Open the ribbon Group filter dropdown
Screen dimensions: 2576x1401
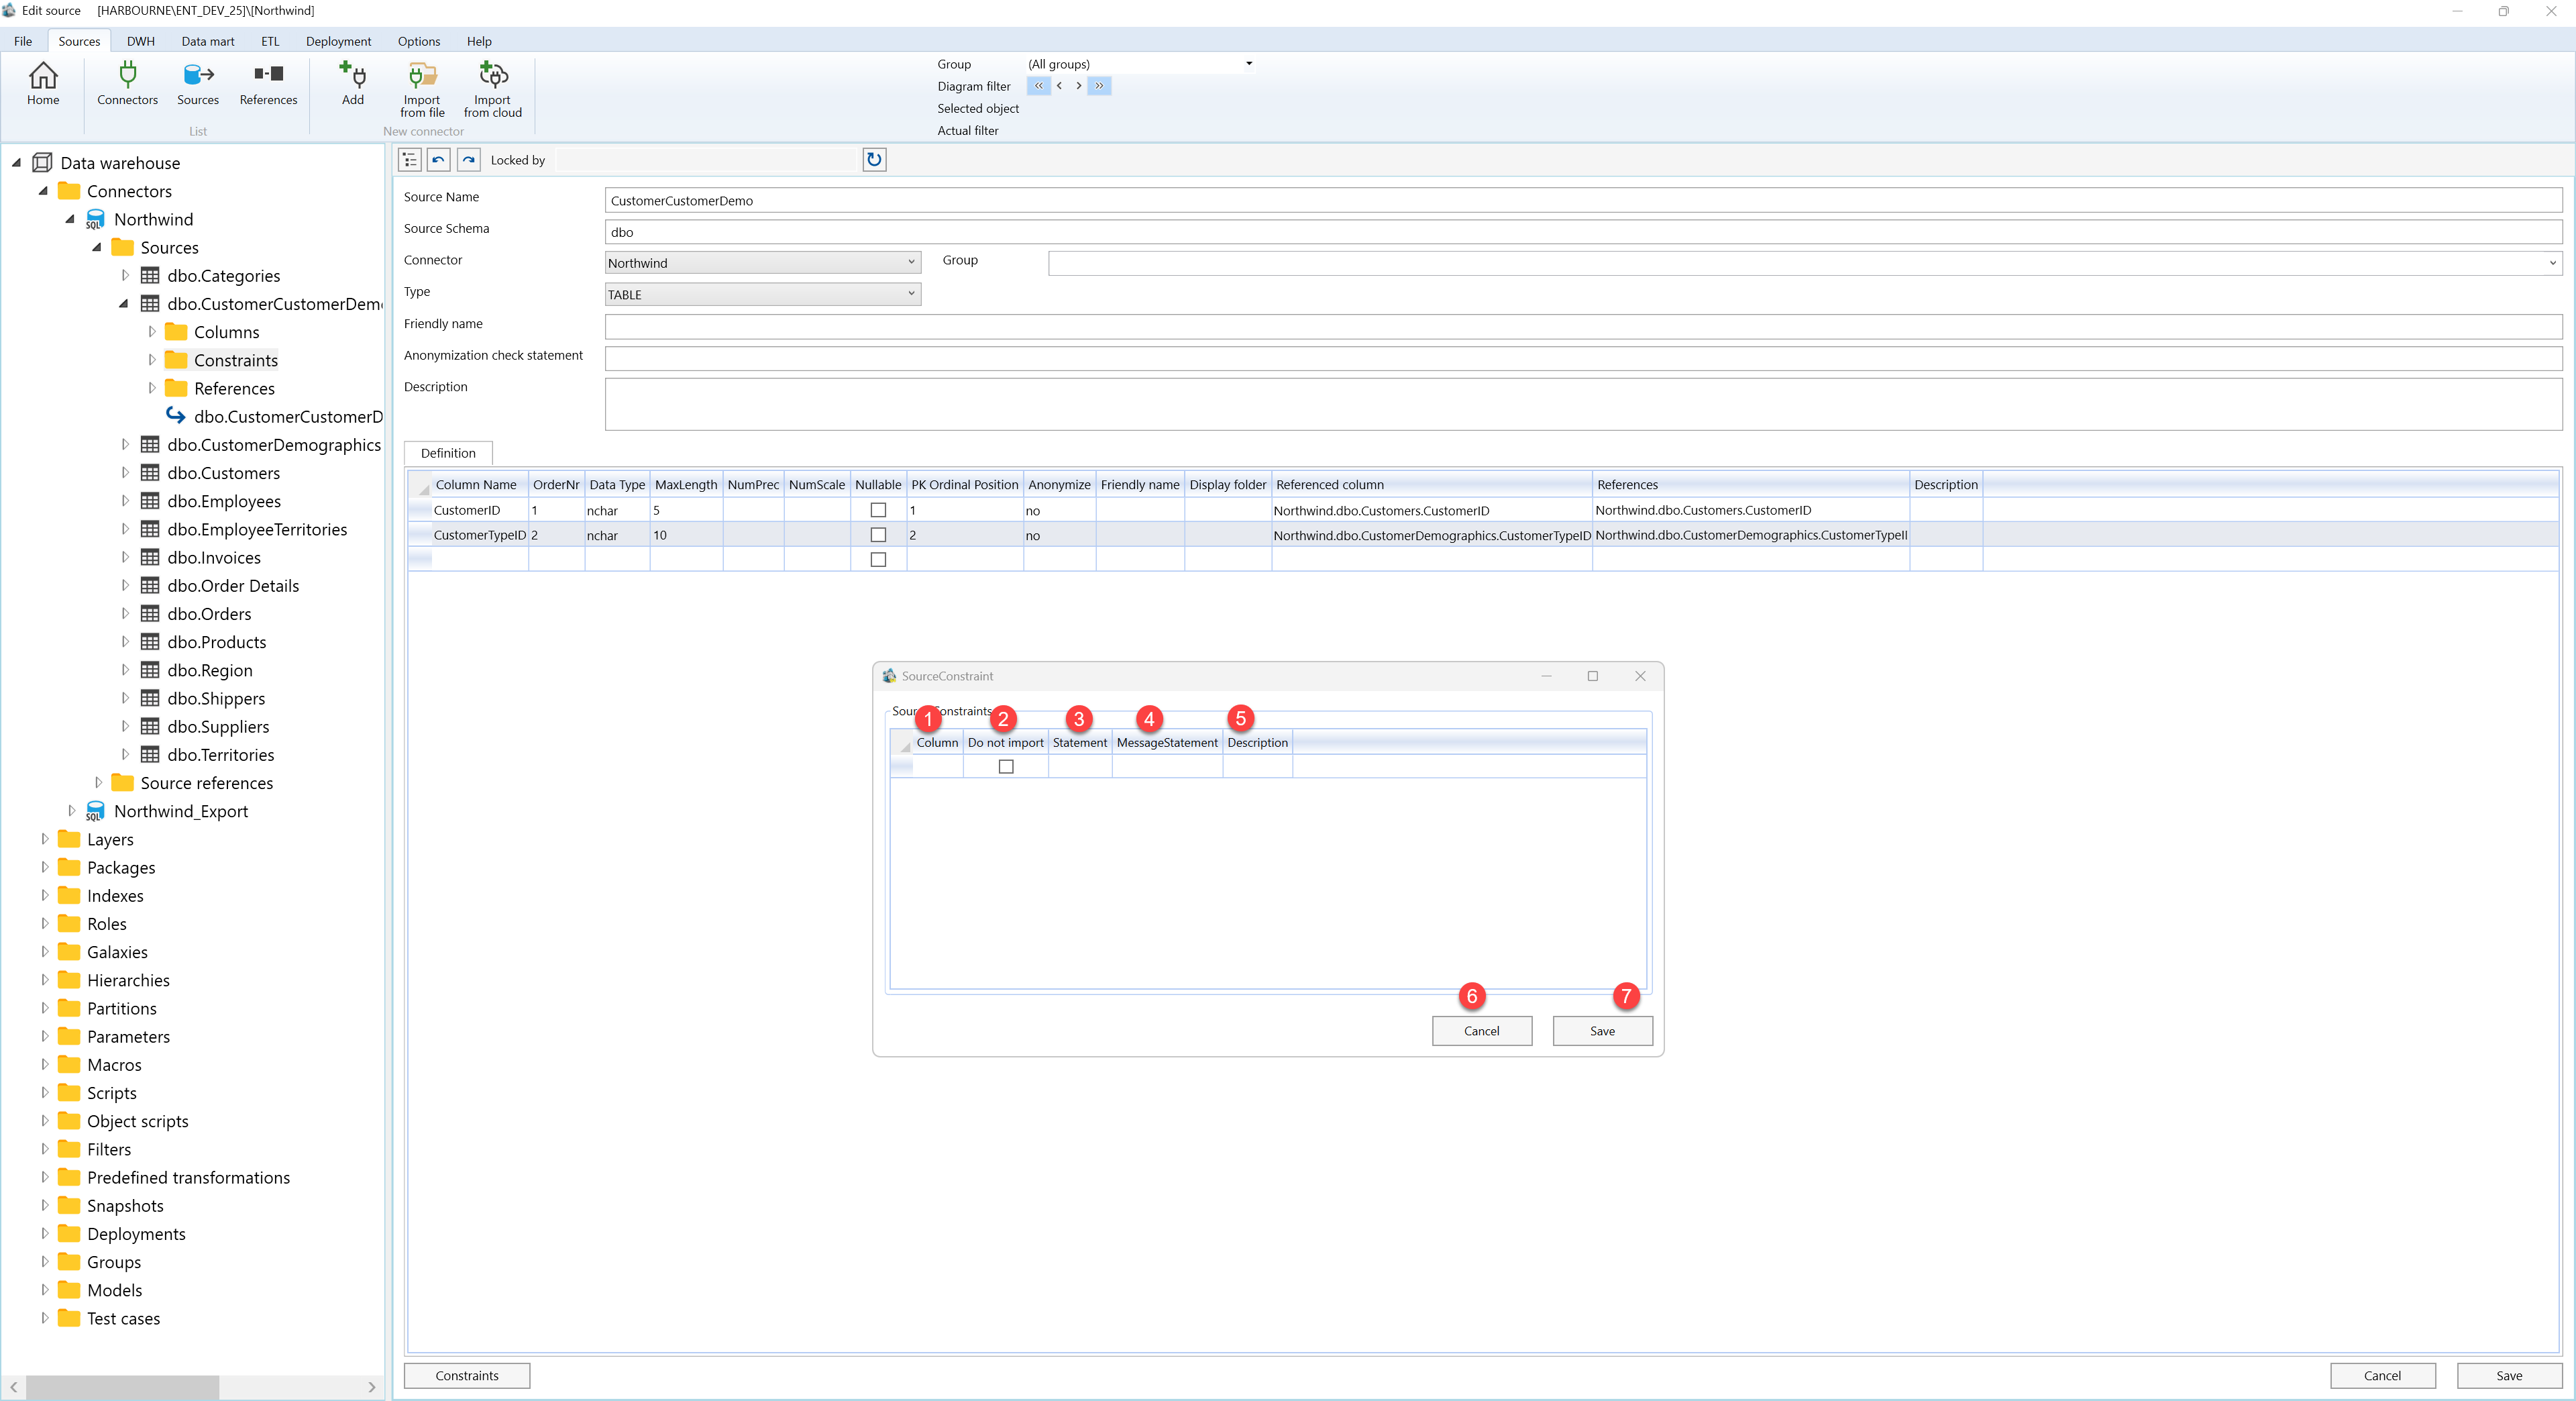[x=1249, y=64]
